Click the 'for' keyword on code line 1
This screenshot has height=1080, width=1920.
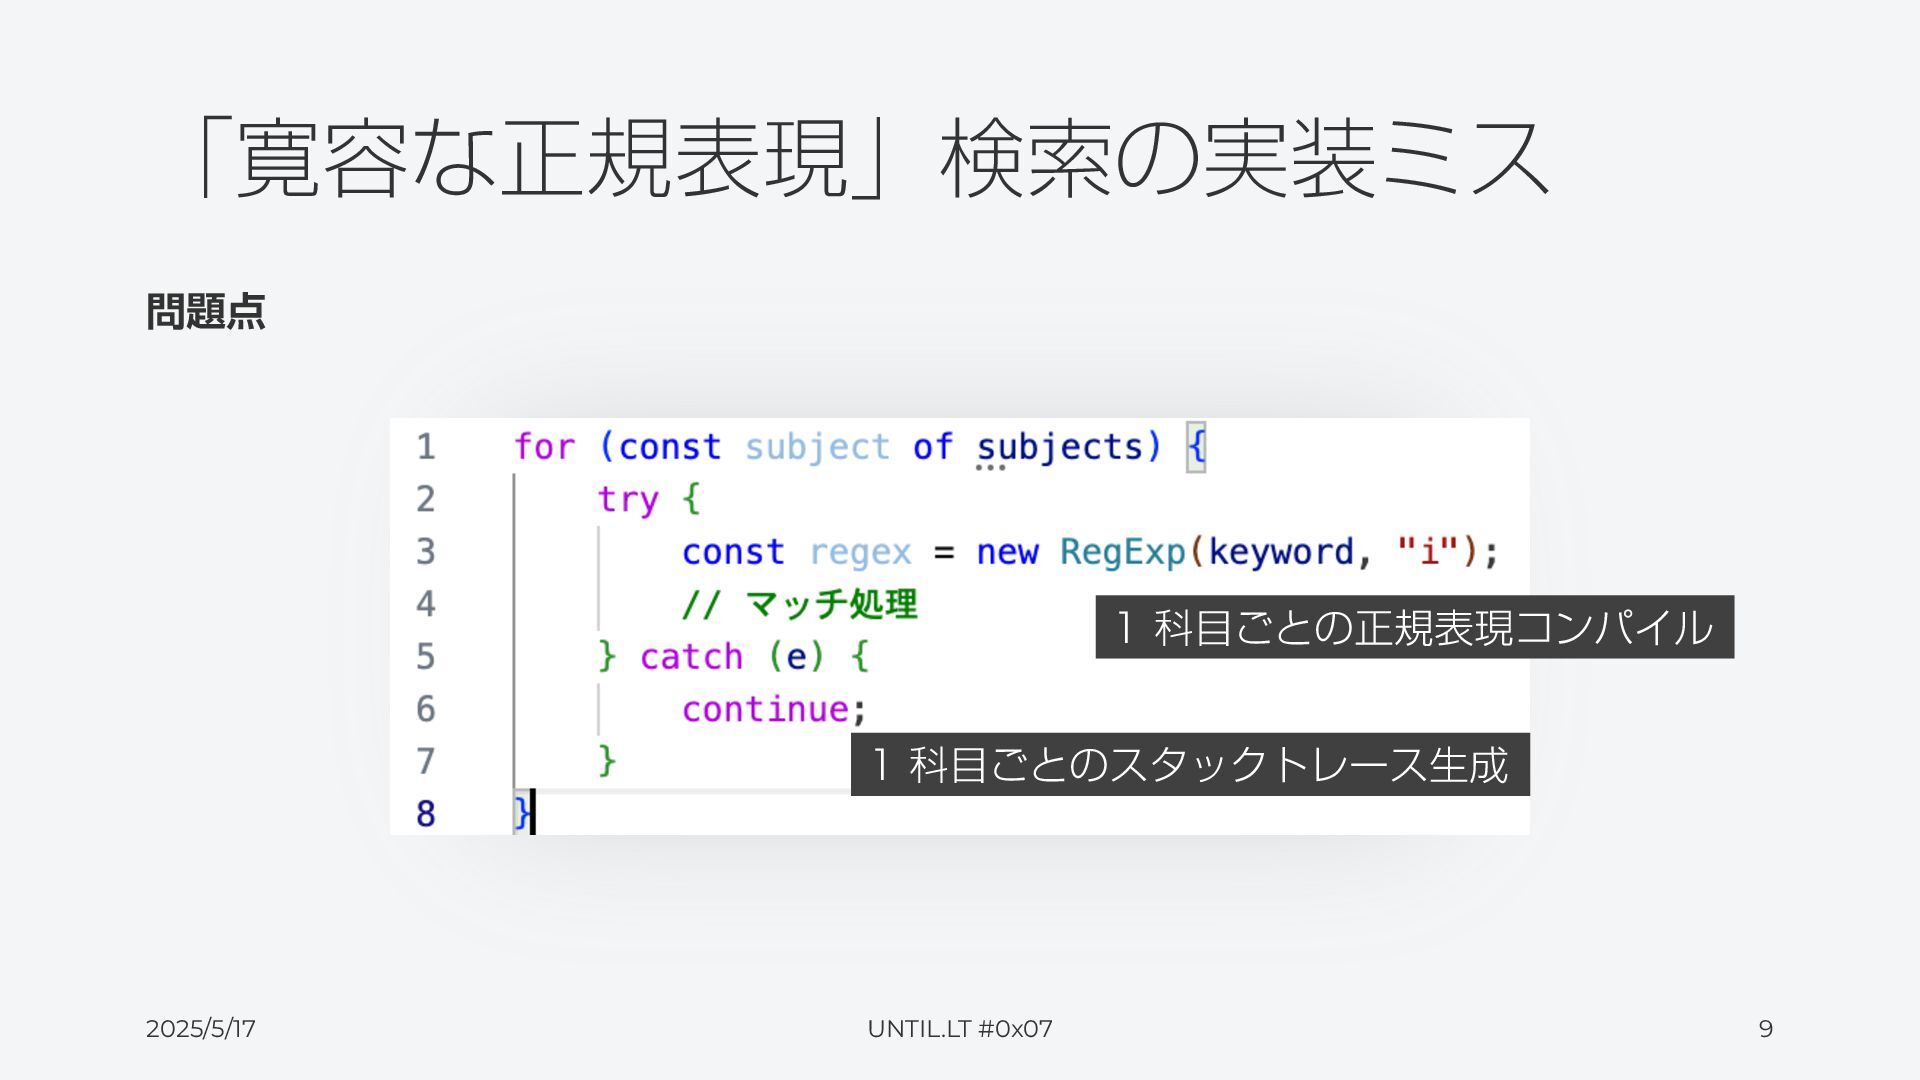[544, 447]
